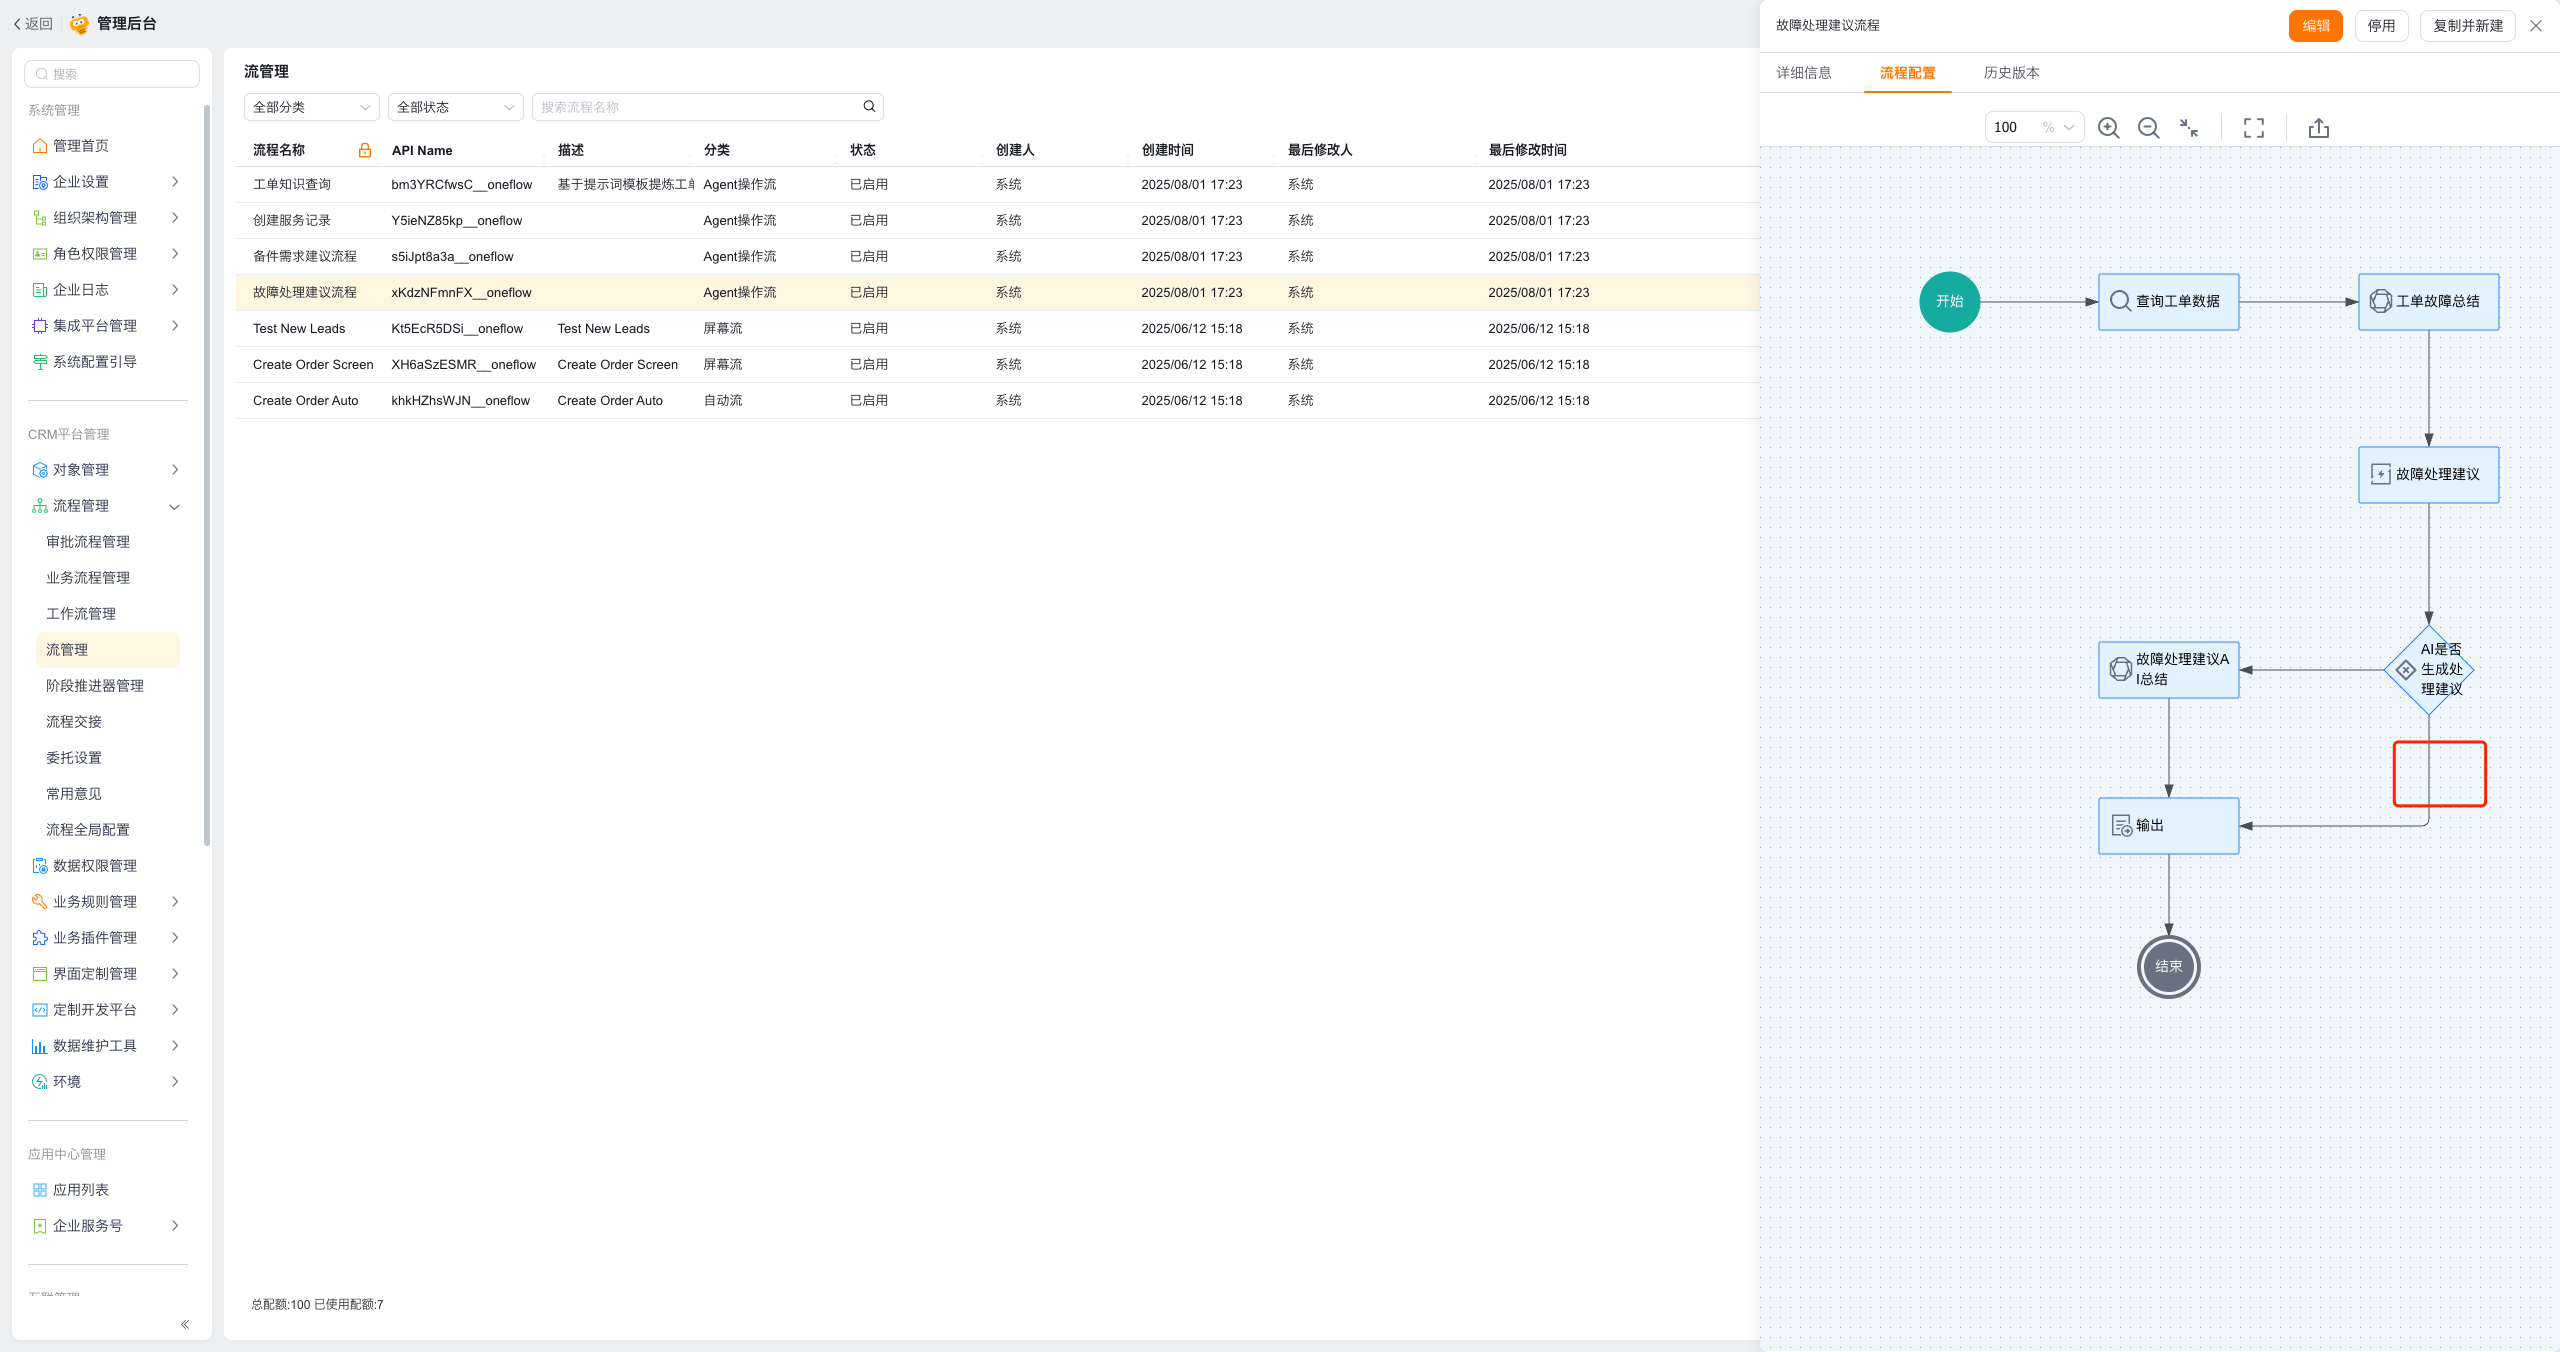The height and width of the screenshot is (1352, 2560).
Task: Switch to the 历史版本 tab
Action: pos(2011,73)
